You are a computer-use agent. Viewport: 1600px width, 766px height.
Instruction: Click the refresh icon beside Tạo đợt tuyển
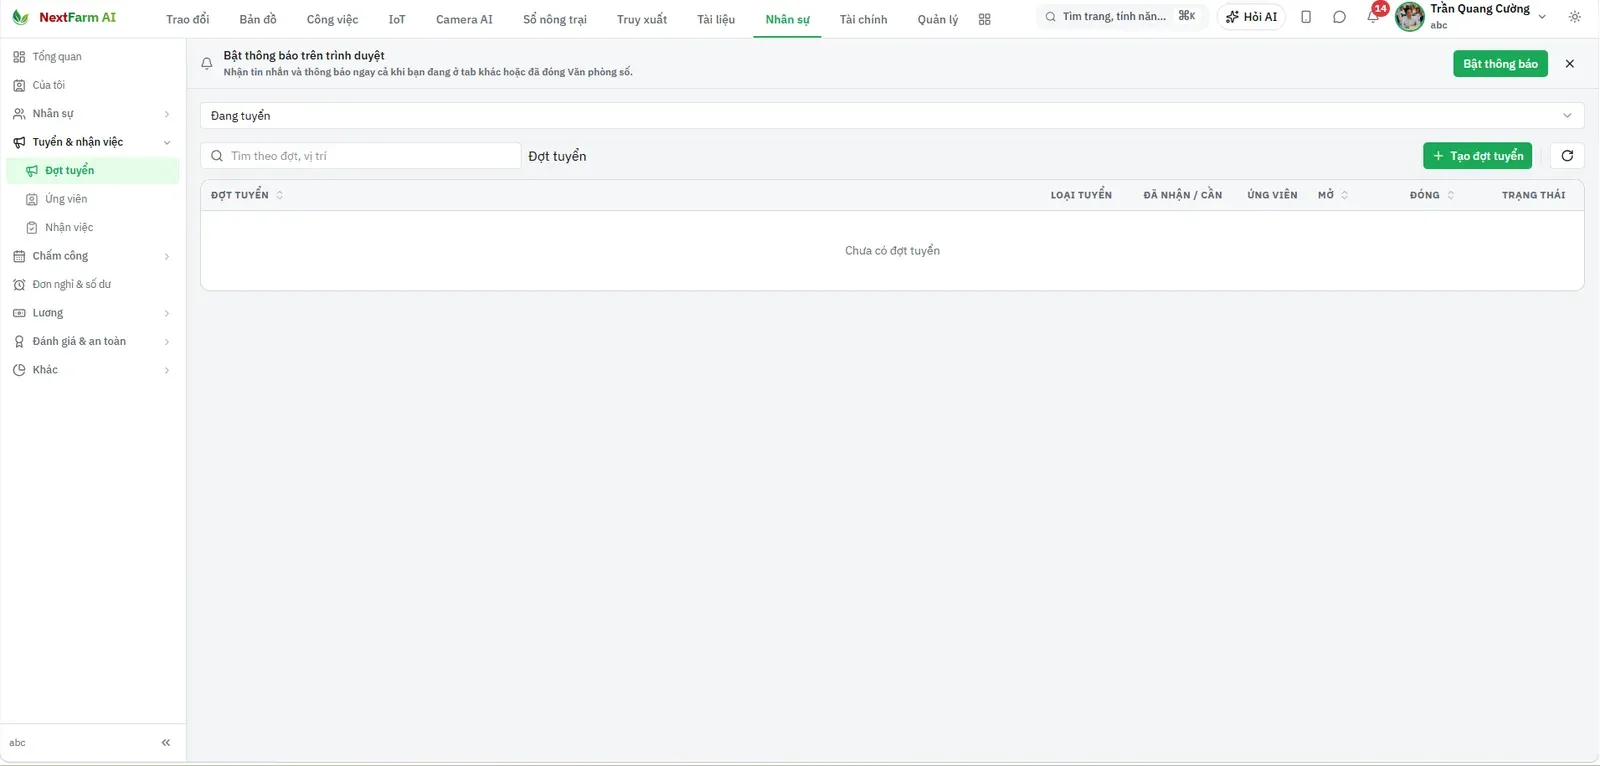coord(1567,156)
